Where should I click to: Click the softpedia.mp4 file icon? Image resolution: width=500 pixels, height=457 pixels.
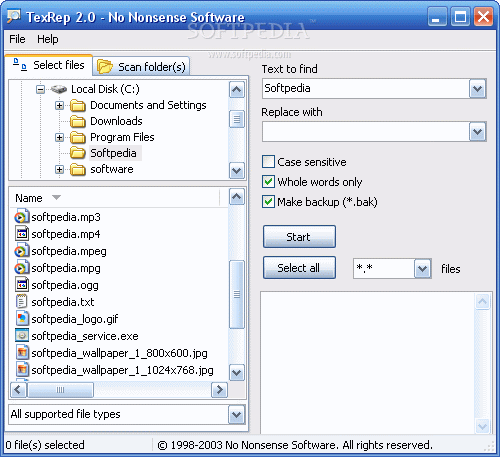[x=21, y=234]
